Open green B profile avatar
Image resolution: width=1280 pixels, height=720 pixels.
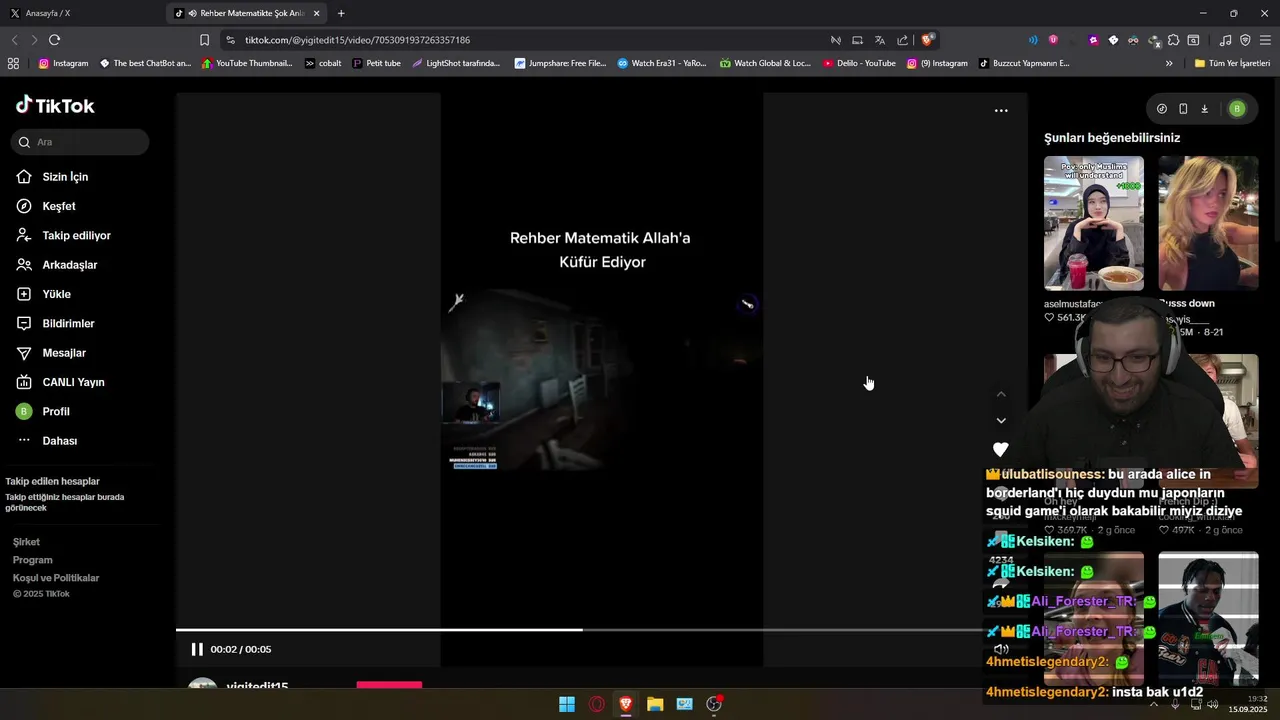pos(1237,109)
